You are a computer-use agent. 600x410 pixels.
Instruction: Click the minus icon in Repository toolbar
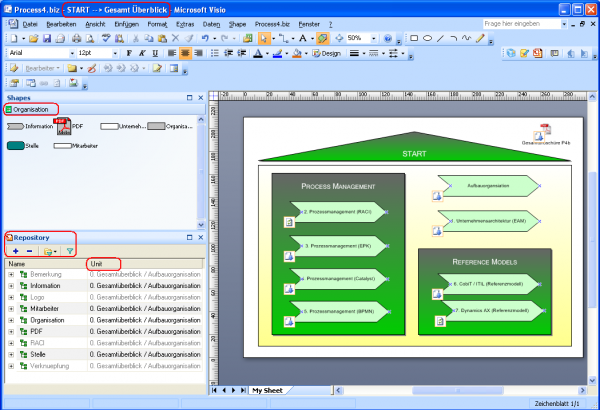29,251
